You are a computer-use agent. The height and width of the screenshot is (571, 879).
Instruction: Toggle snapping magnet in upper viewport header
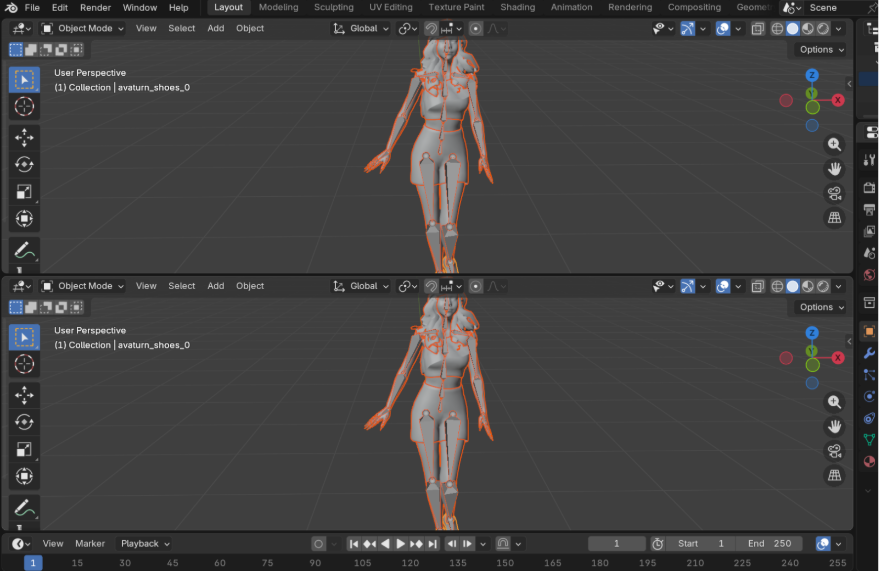coord(431,28)
